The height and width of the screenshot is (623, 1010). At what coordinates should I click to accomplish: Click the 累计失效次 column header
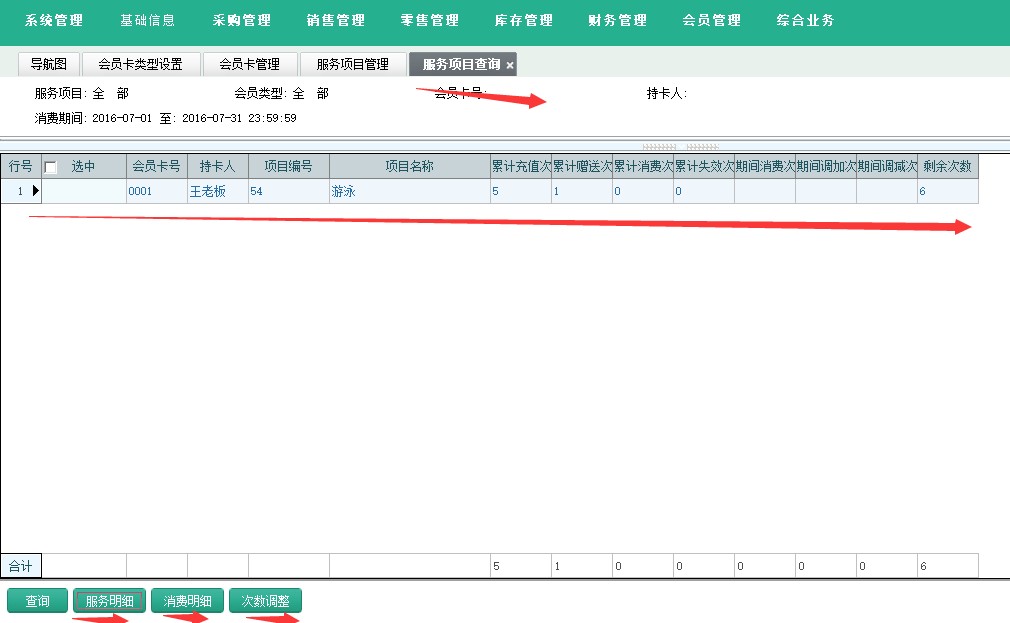(x=704, y=166)
